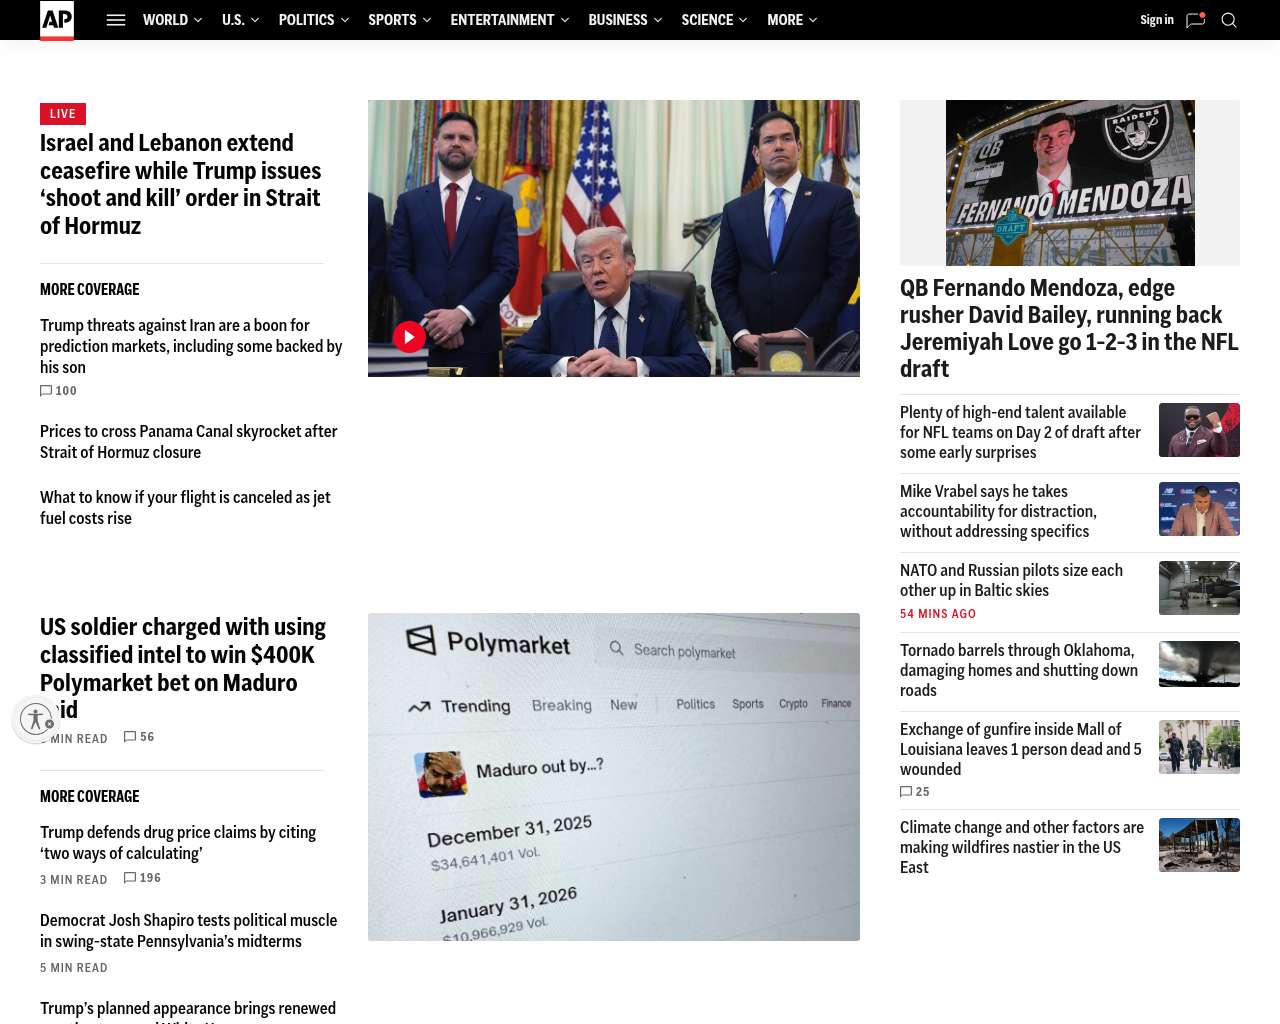Click the Polymarket screen photo

click(614, 777)
